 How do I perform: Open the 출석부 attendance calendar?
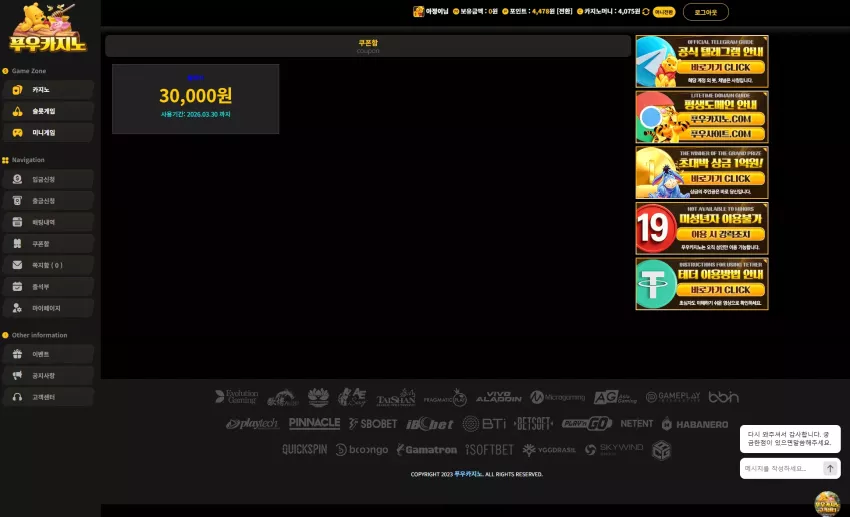coord(48,287)
